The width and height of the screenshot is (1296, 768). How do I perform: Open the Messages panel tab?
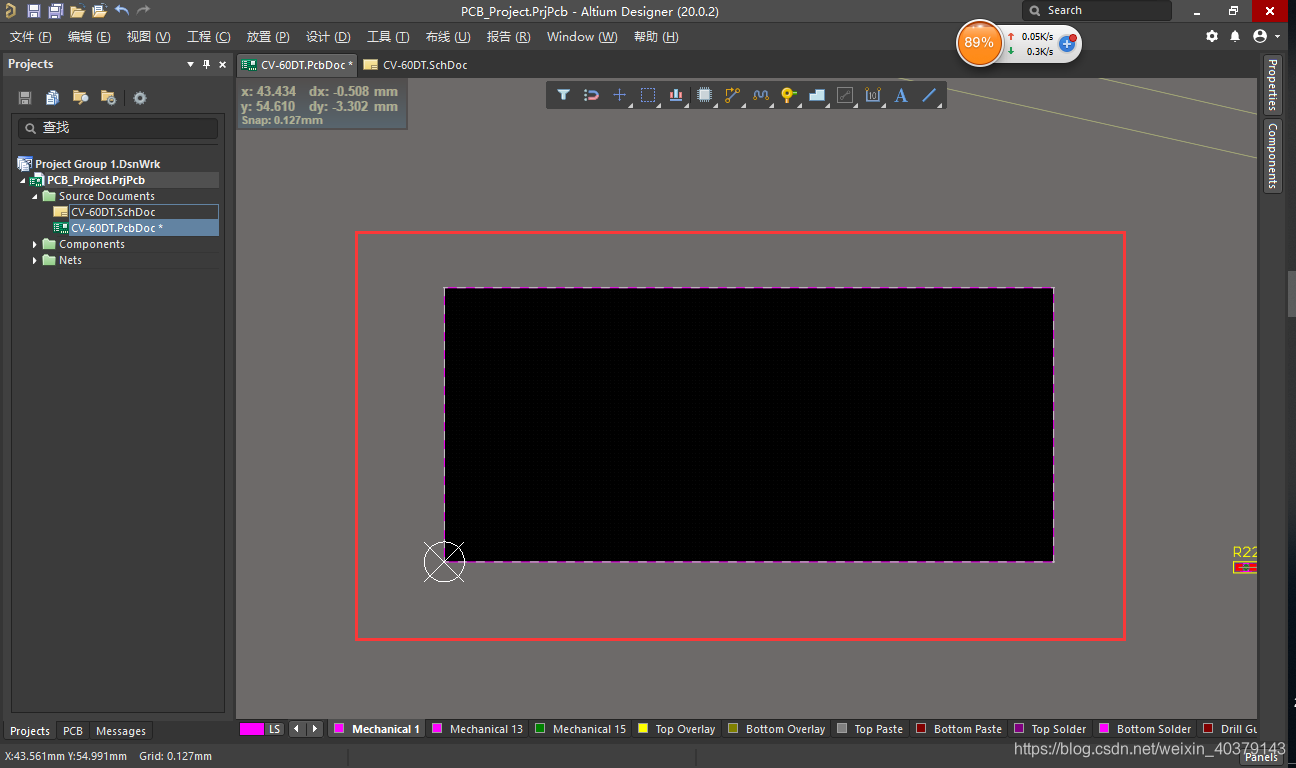[121, 731]
